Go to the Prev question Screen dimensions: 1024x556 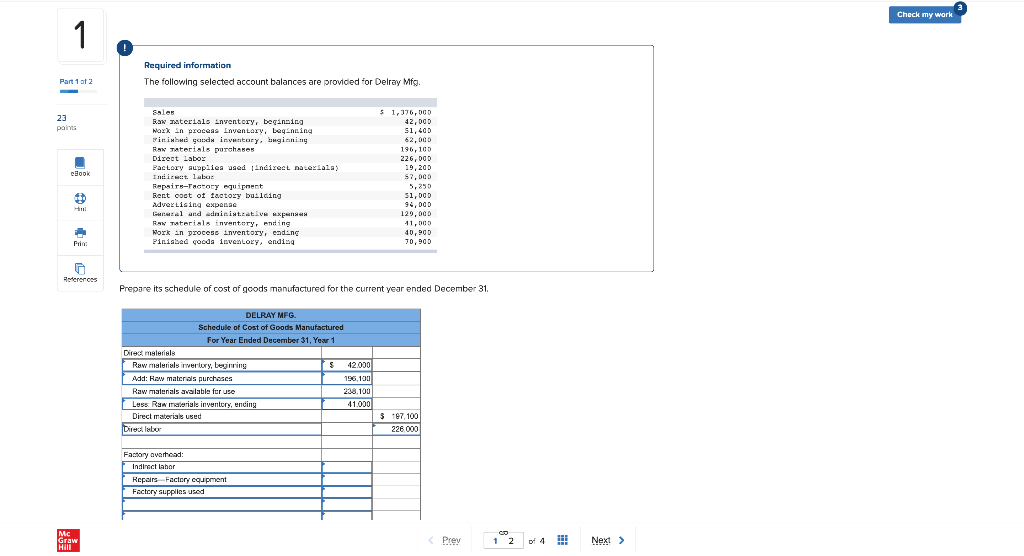click(x=445, y=540)
